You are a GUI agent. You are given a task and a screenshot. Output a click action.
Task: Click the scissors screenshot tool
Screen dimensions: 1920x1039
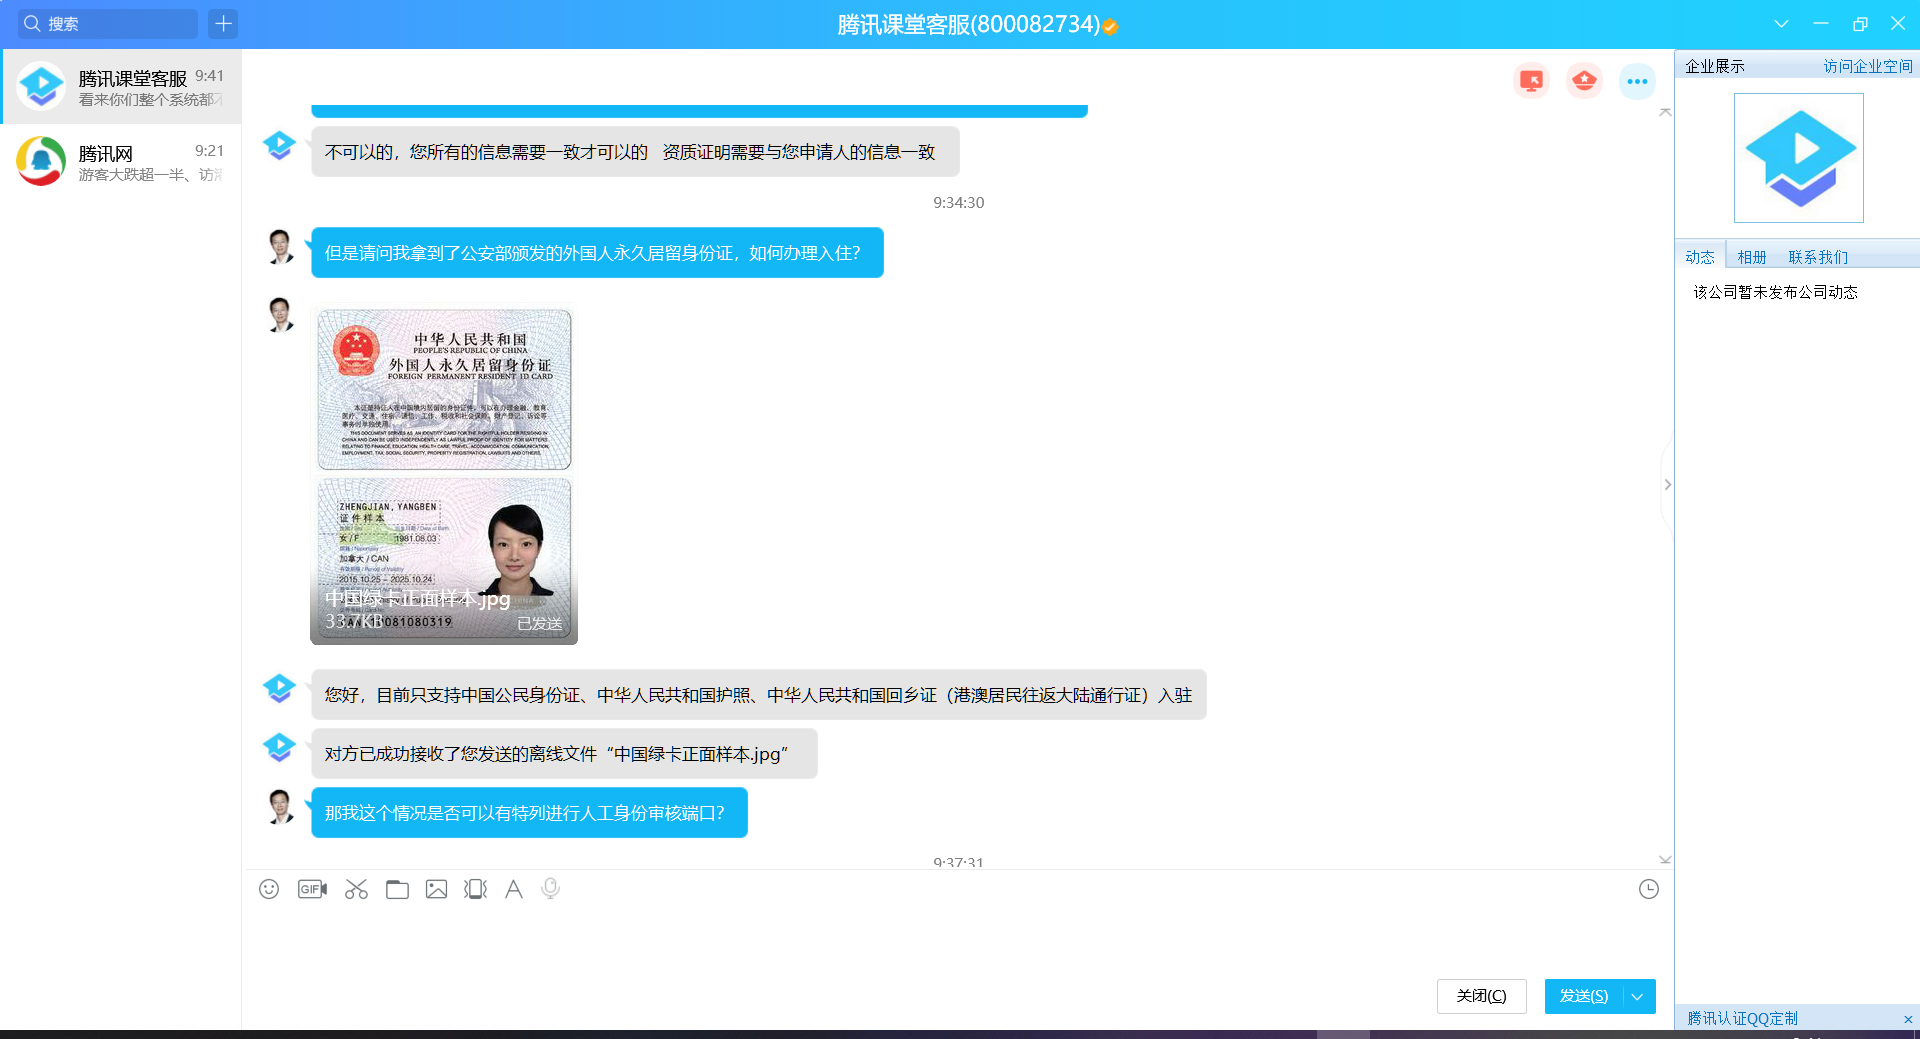[x=356, y=889]
